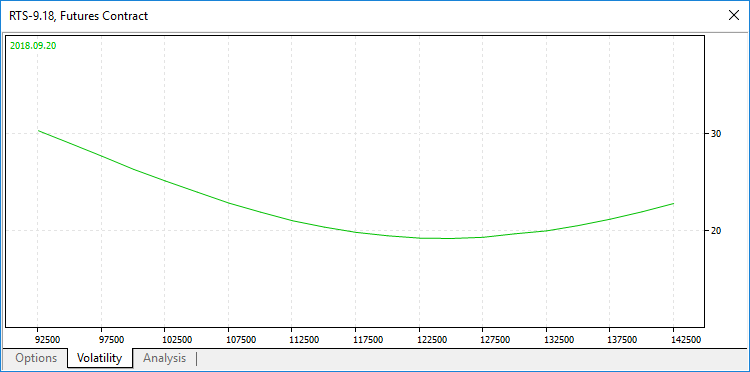Click the 142500 strike axis label
This screenshot has height=372, width=750.
[686, 339]
